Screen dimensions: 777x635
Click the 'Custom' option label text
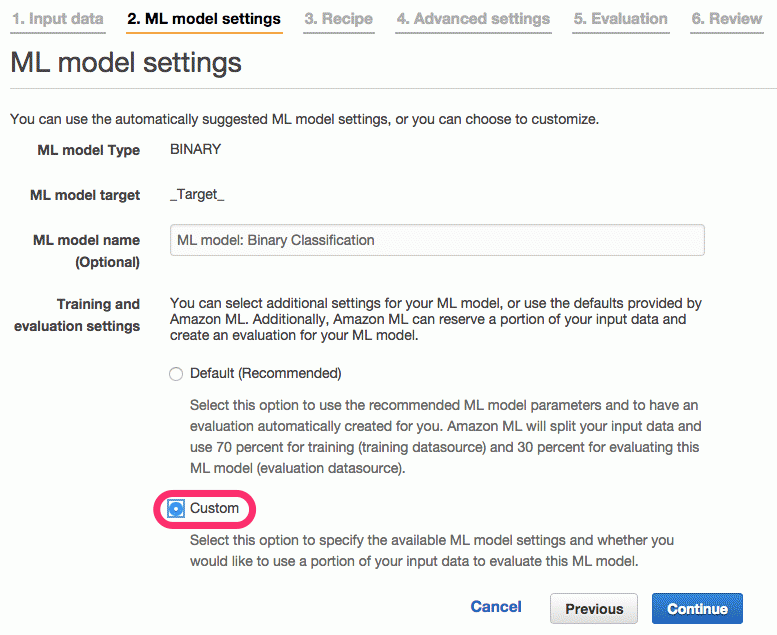(214, 508)
